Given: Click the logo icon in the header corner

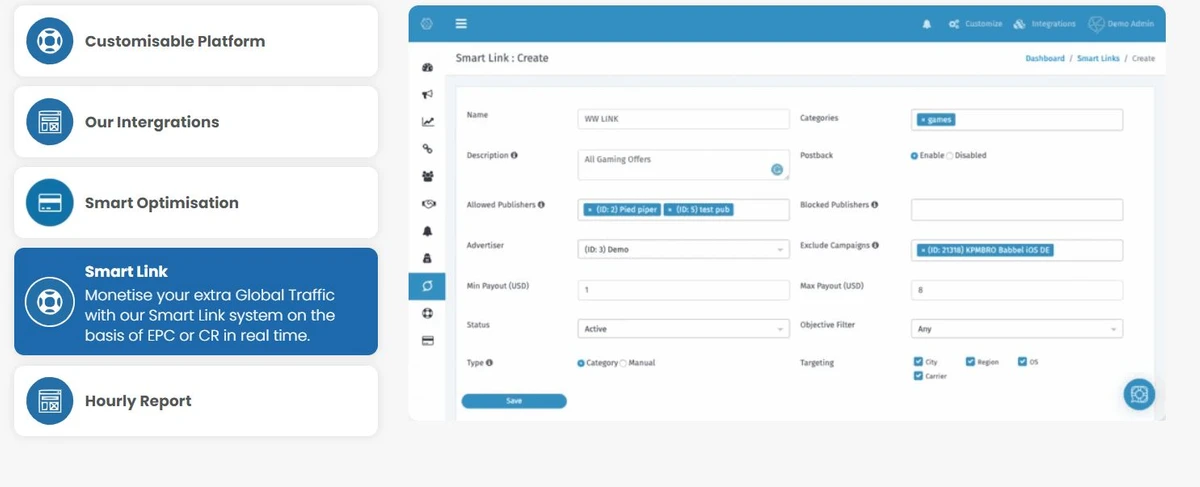Looking at the screenshot, I should [428, 24].
